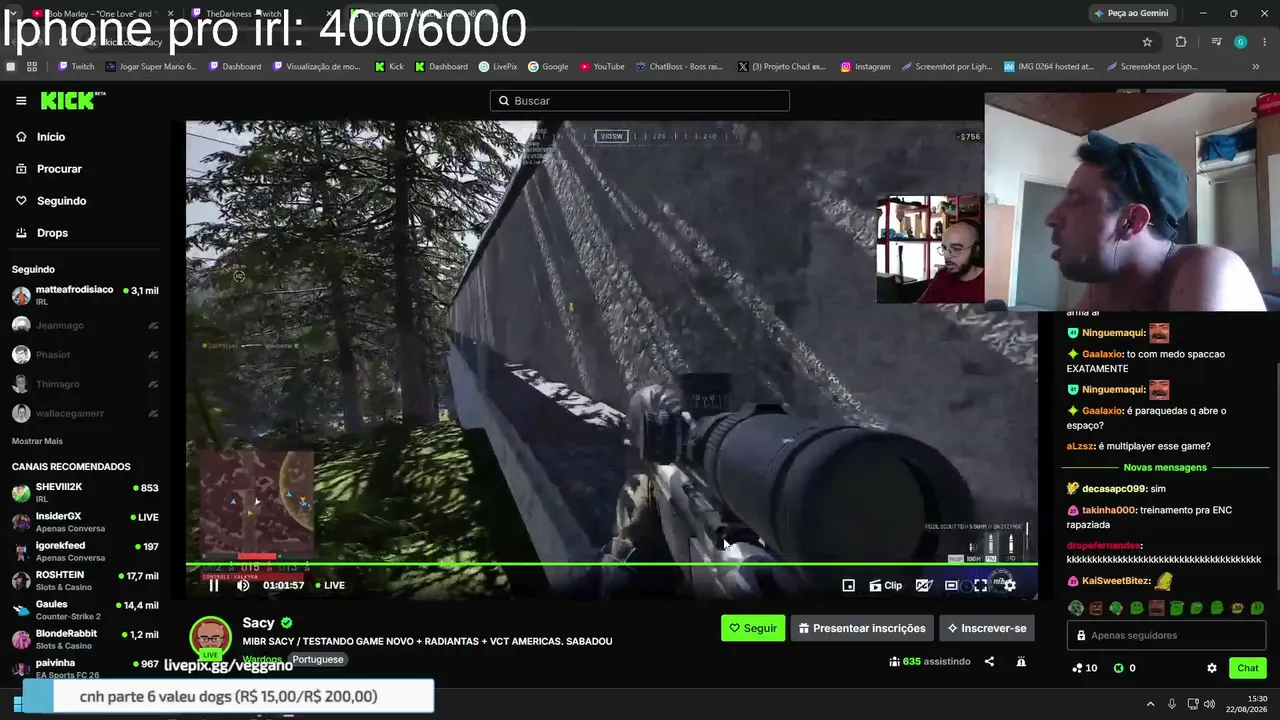Open recommended channel paivinha
The height and width of the screenshot is (720, 1280).
pos(85,668)
